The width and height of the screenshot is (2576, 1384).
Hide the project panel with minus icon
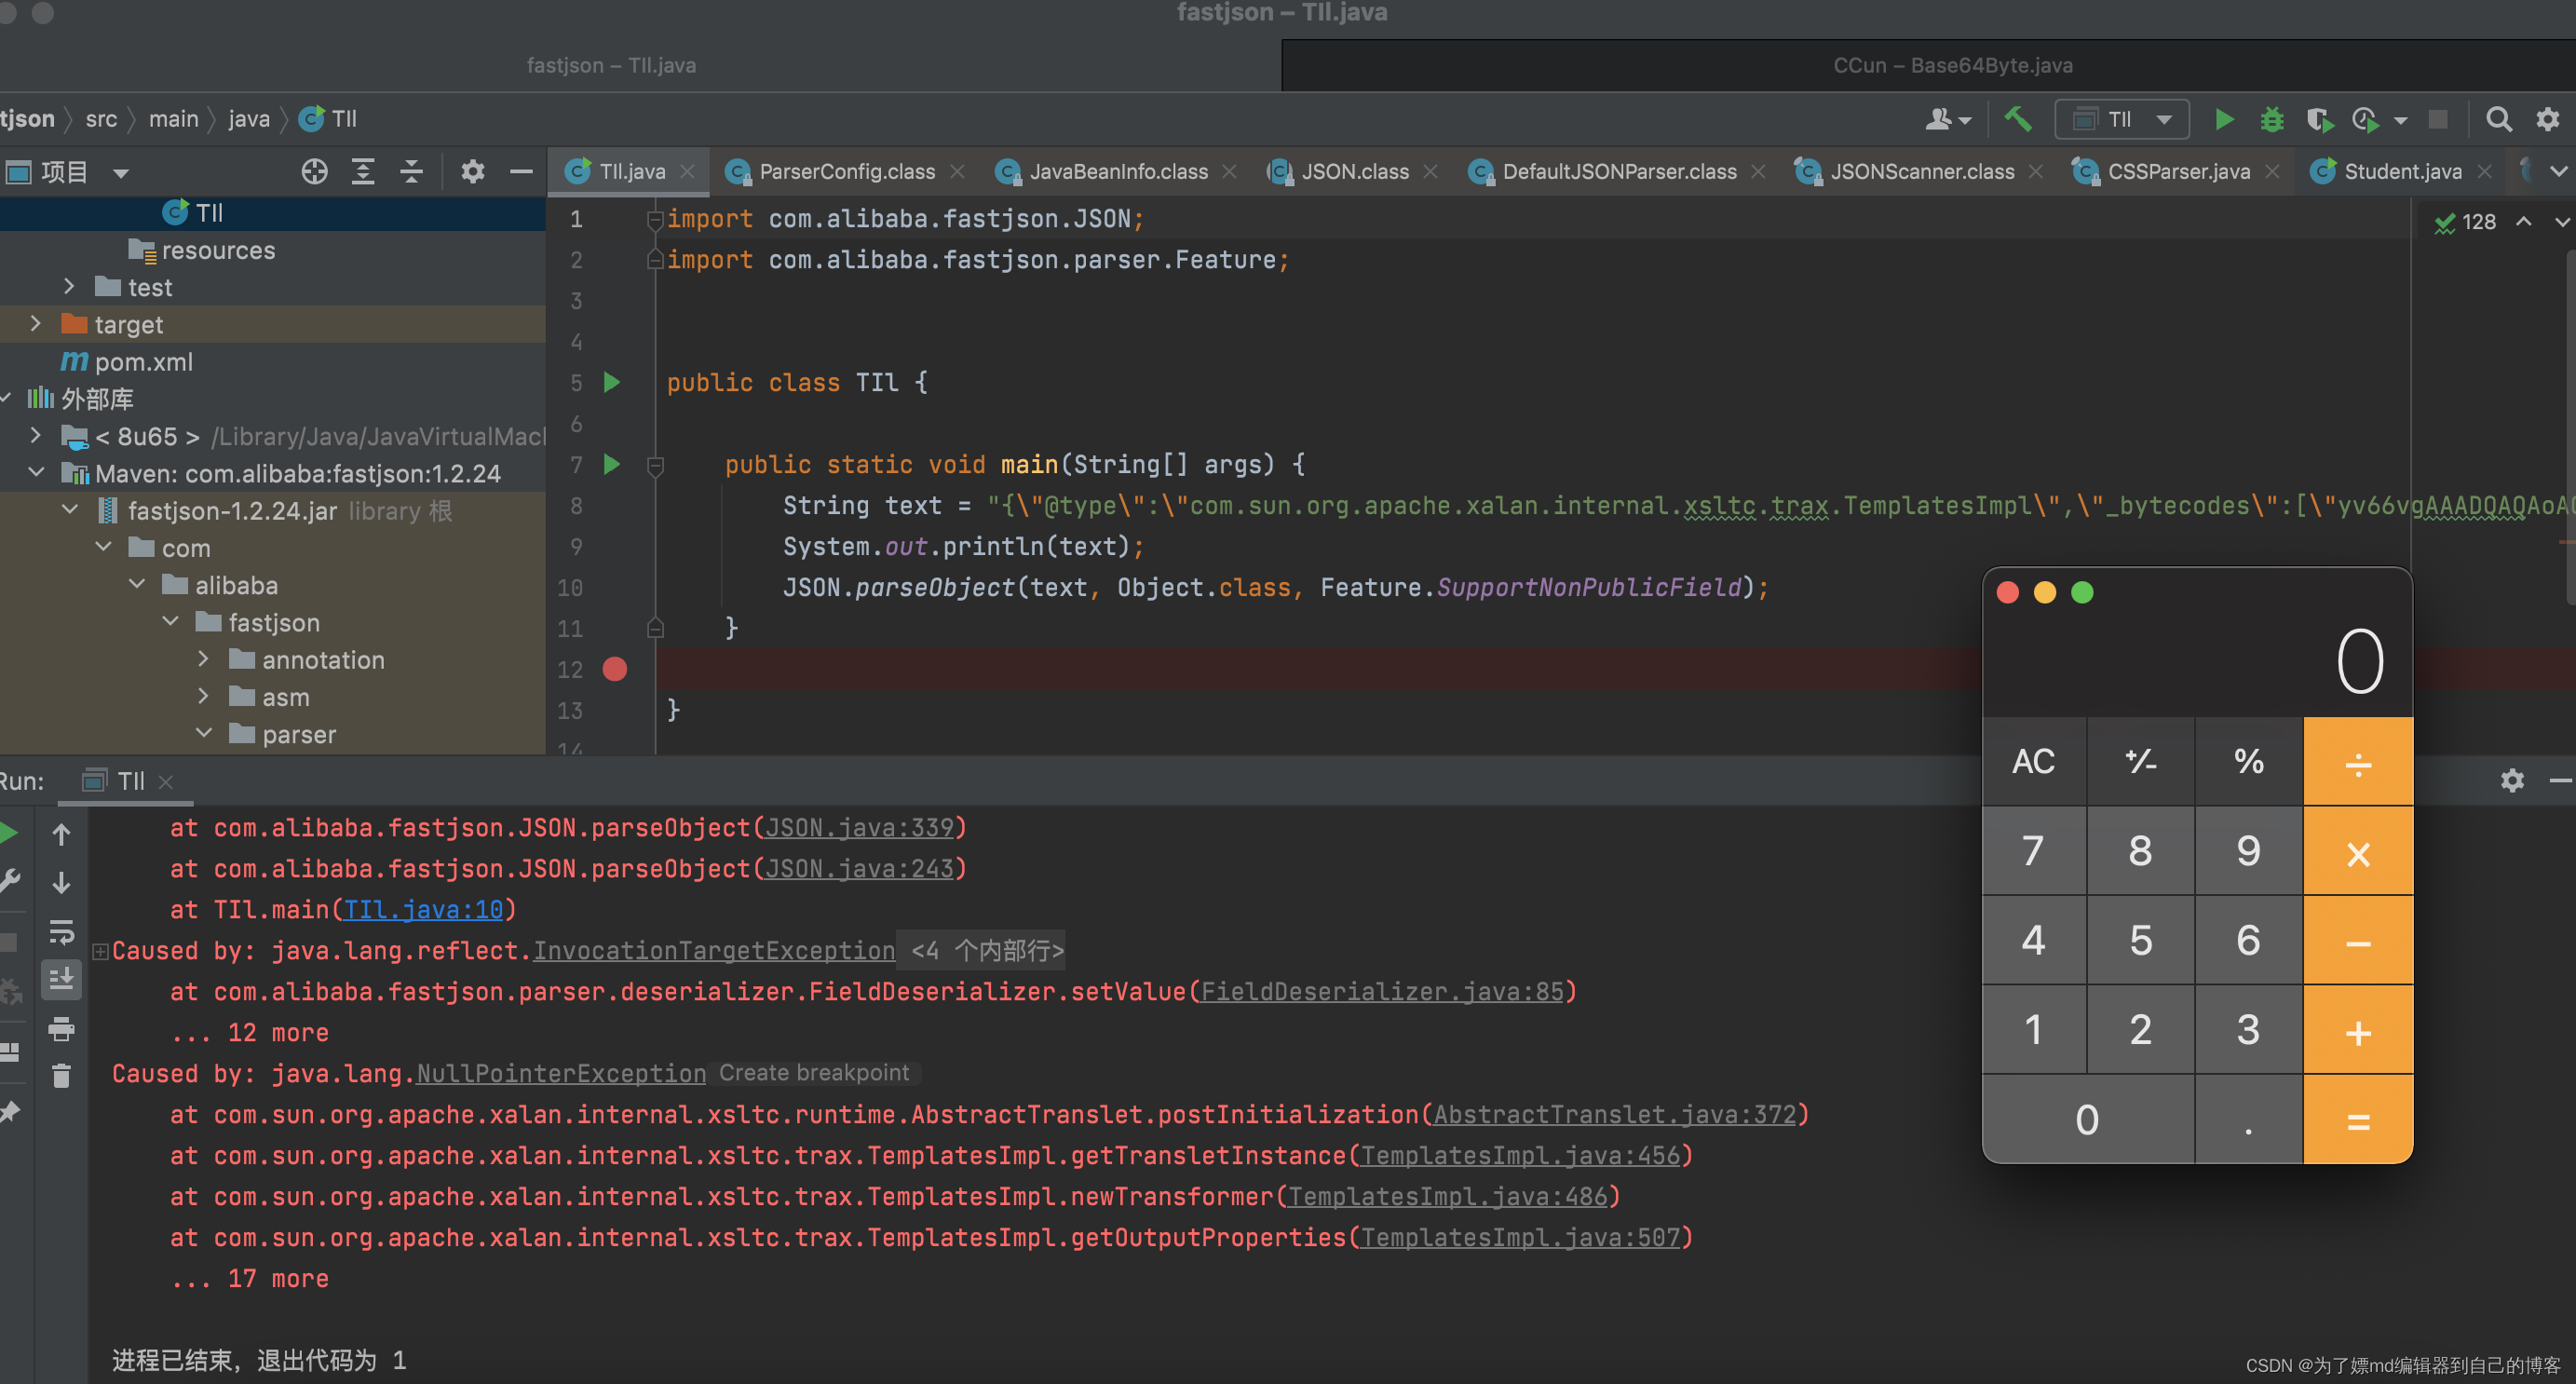coord(521,172)
